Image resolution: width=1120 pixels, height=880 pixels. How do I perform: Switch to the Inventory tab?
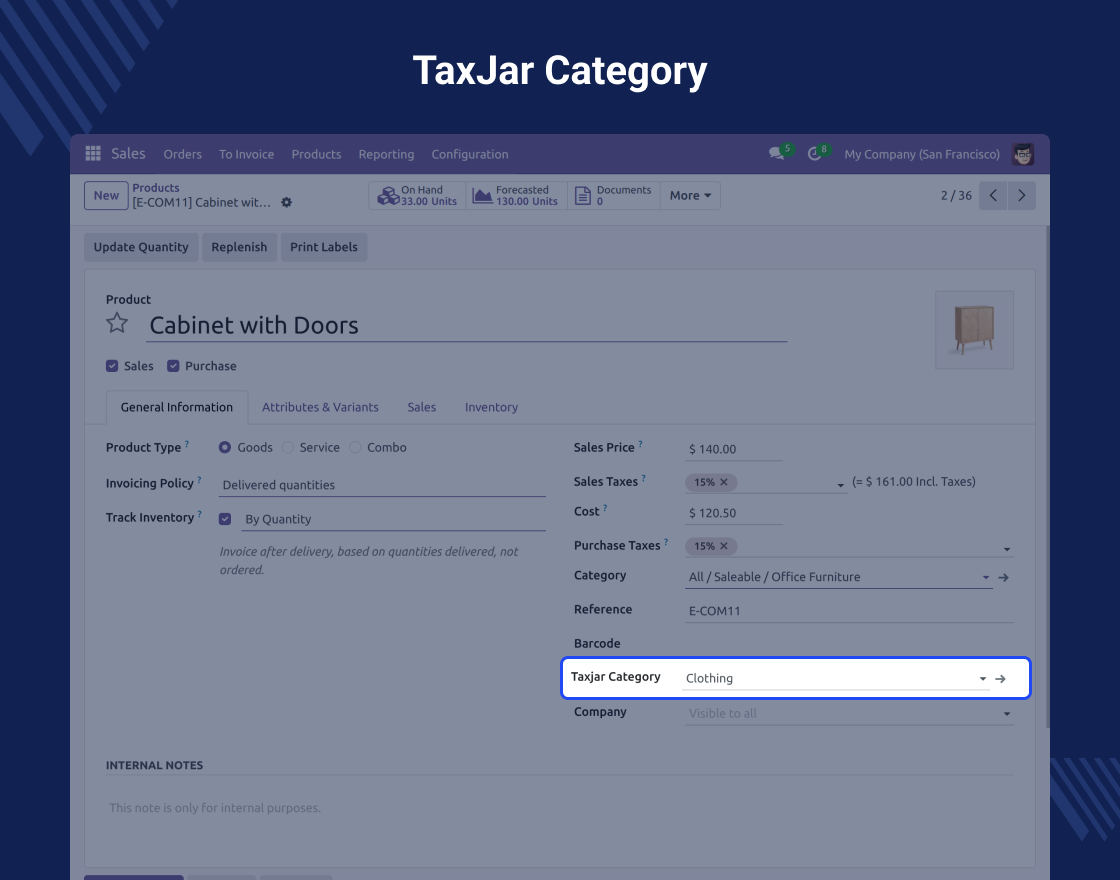491,407
